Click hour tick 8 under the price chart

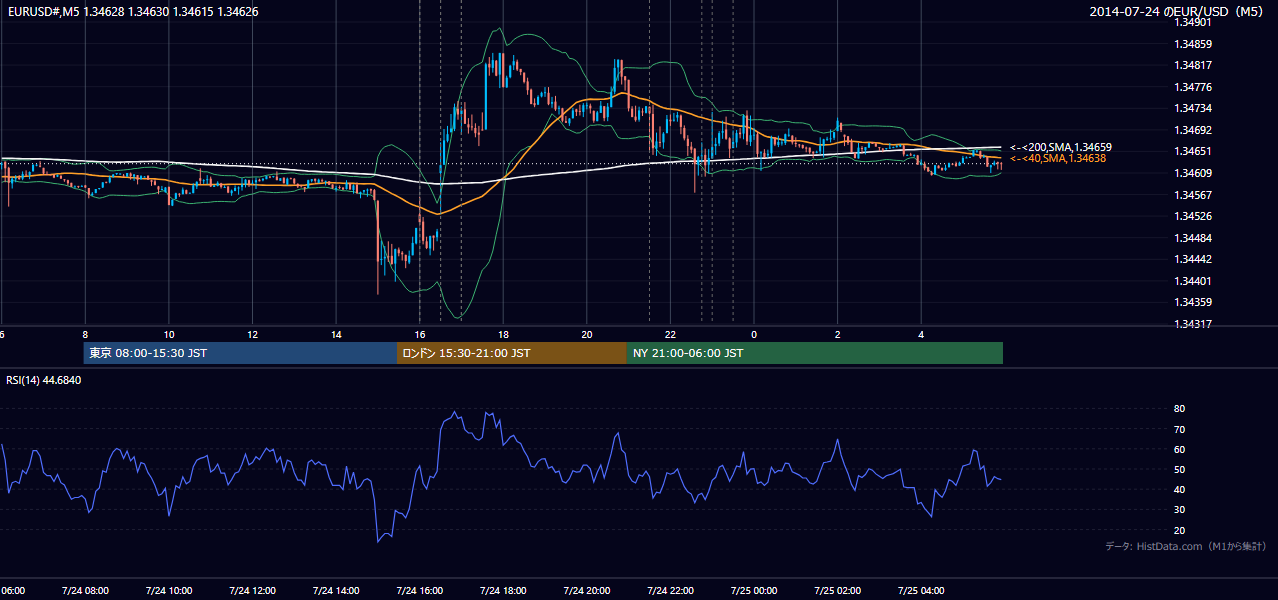[85, 334]
